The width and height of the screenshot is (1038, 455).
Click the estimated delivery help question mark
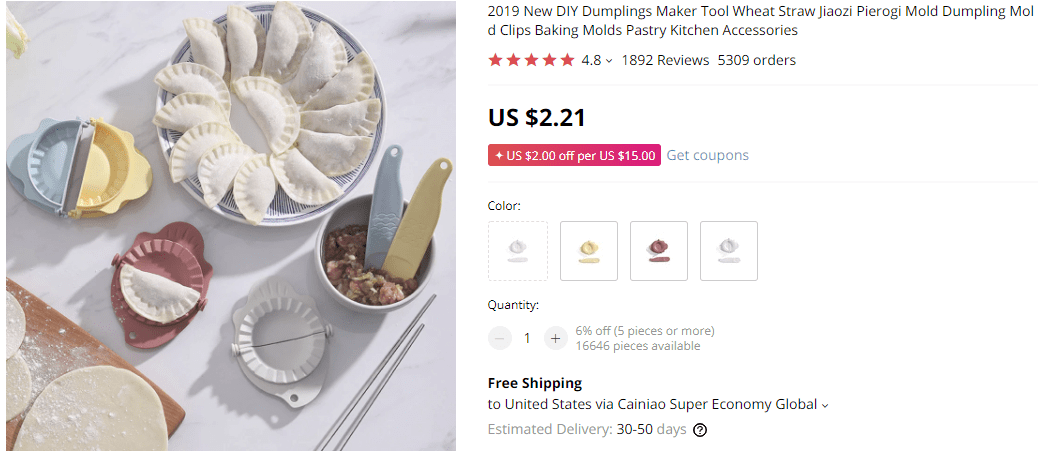point(700,430)
